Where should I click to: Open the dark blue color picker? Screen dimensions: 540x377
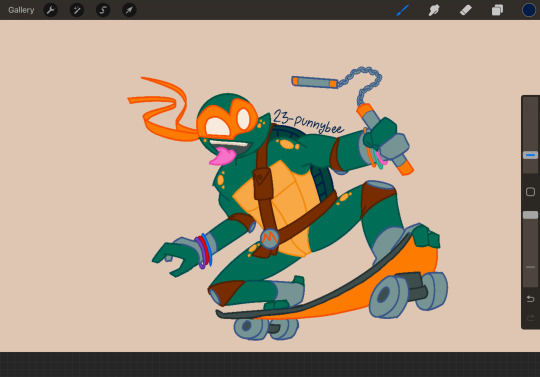click(529, 10)
